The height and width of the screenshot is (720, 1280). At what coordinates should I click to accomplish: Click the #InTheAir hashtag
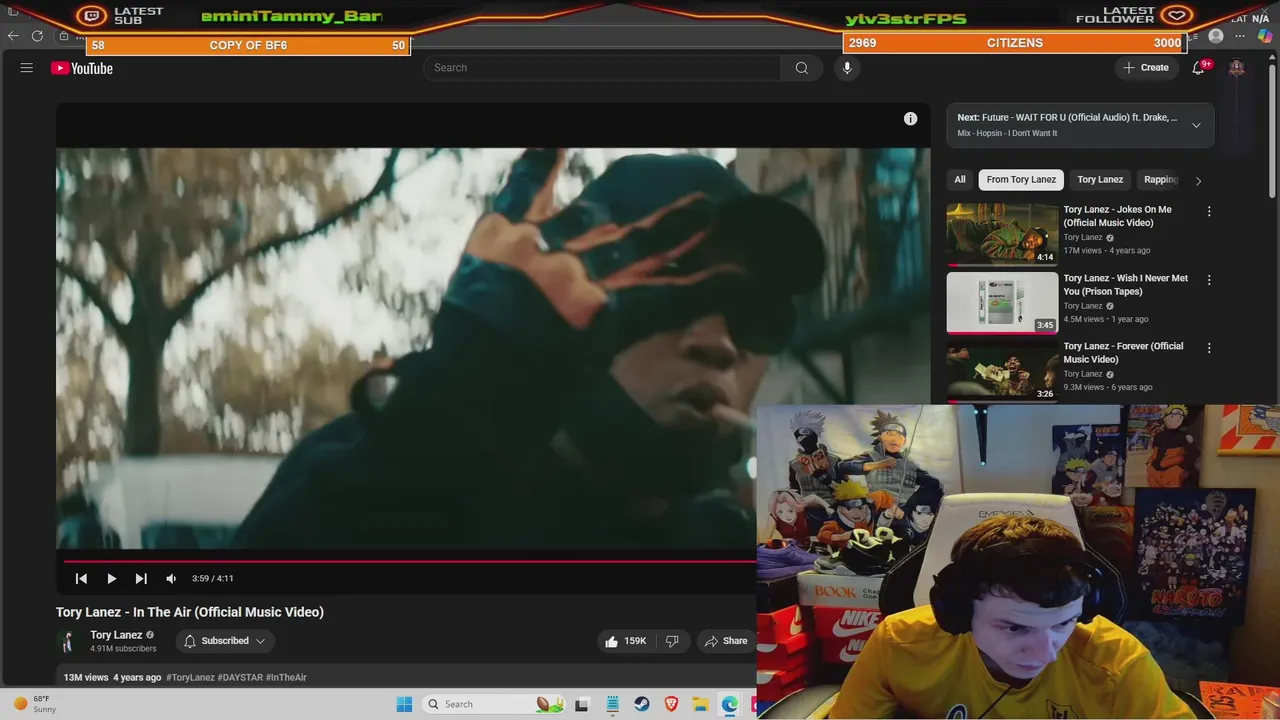[286, 678]
